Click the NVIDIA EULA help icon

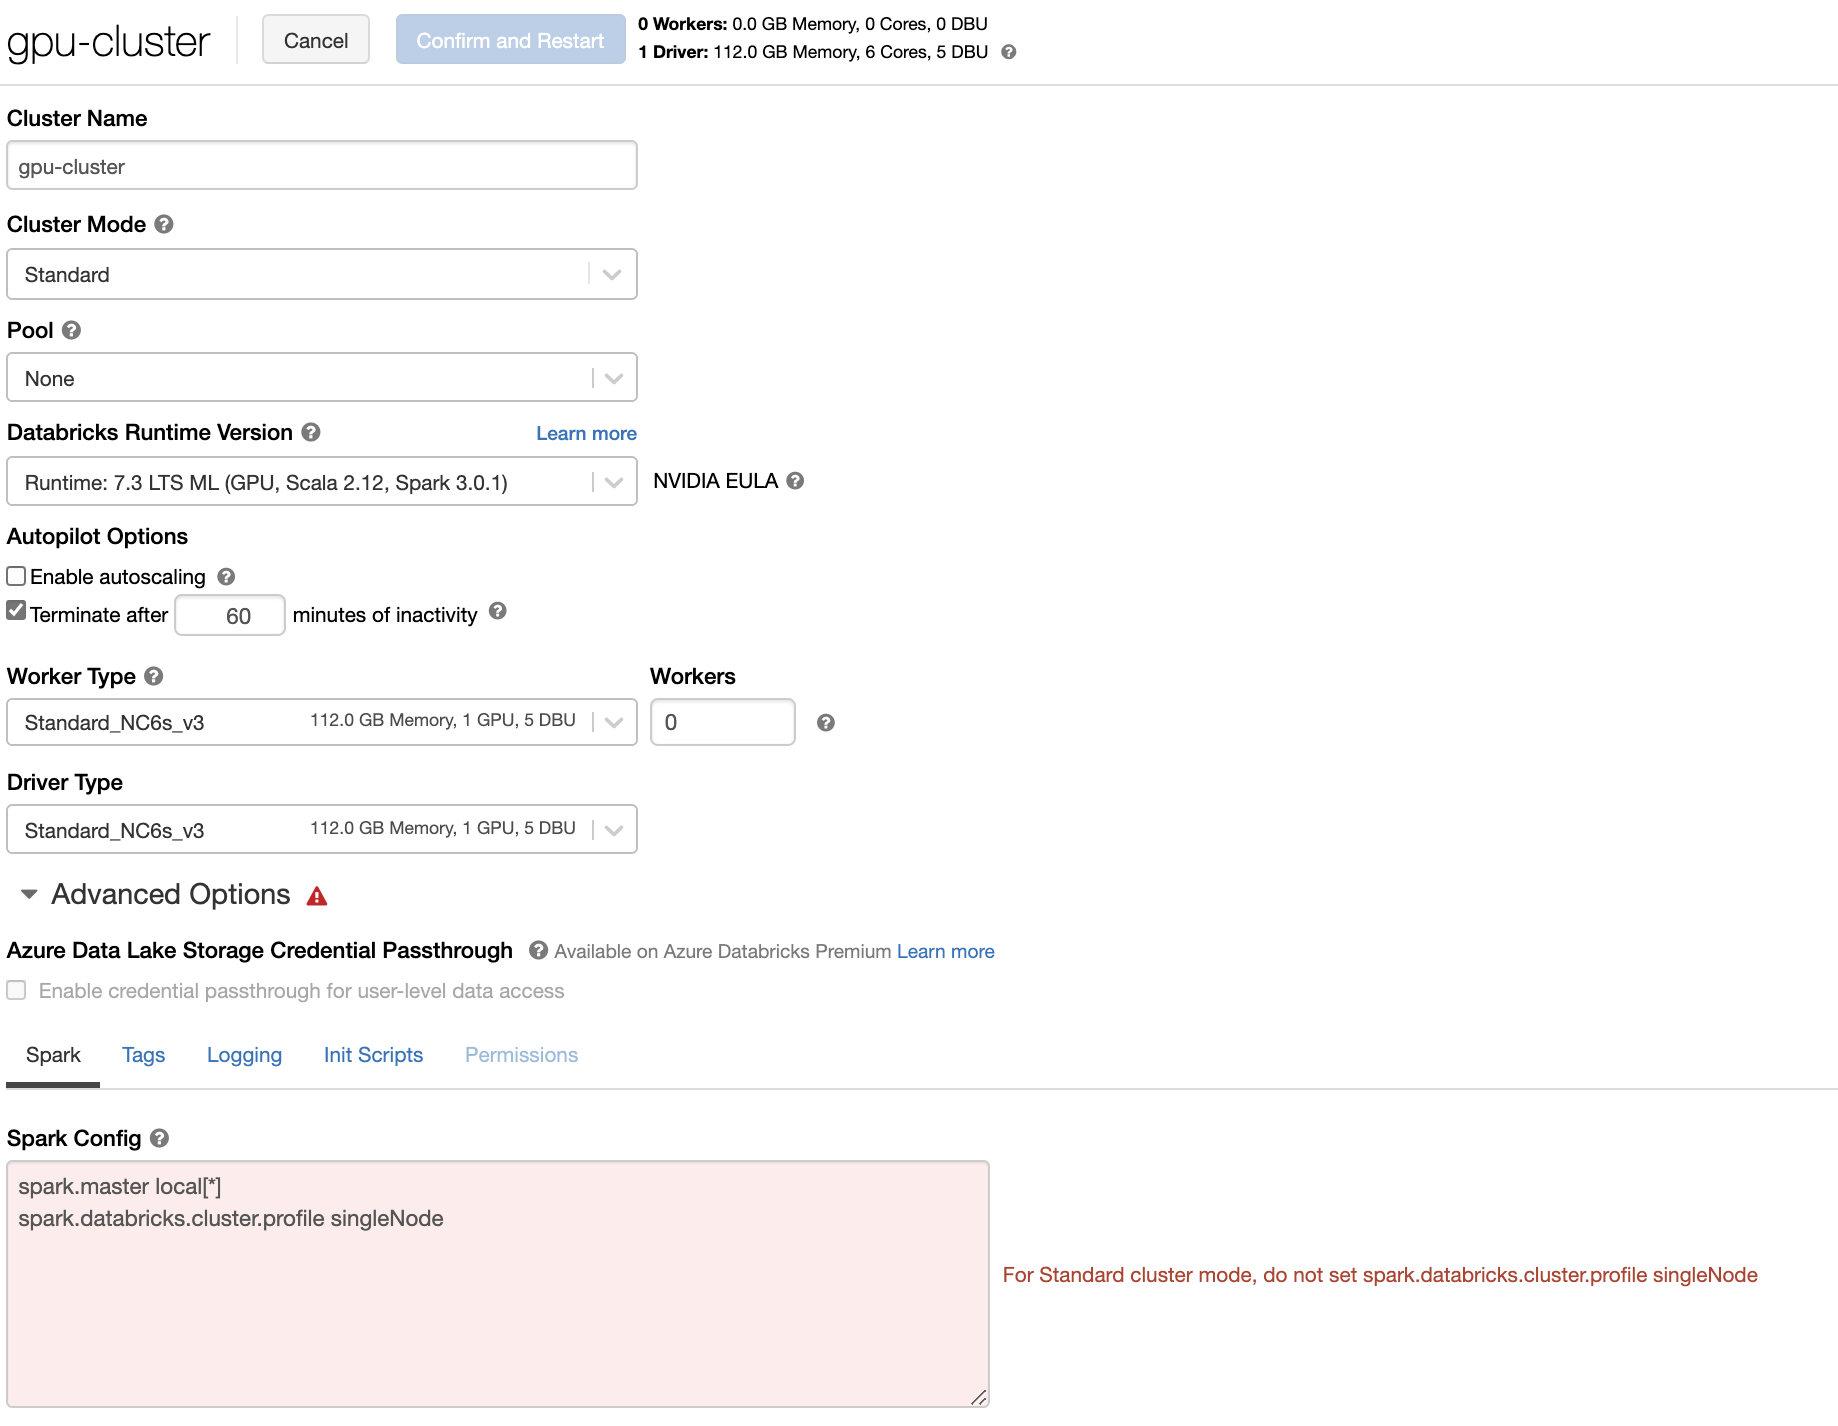[x=795, y=481]
